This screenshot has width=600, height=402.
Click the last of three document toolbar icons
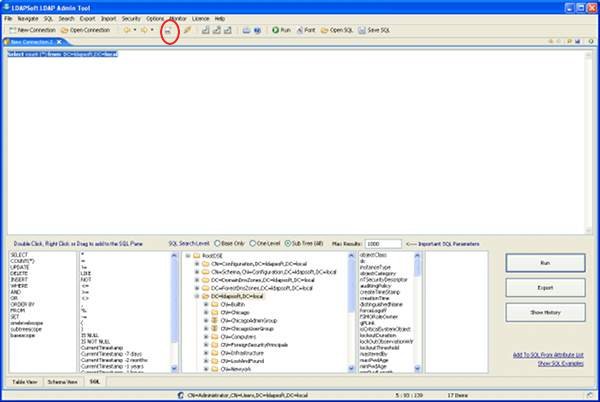tap(228, 30)
